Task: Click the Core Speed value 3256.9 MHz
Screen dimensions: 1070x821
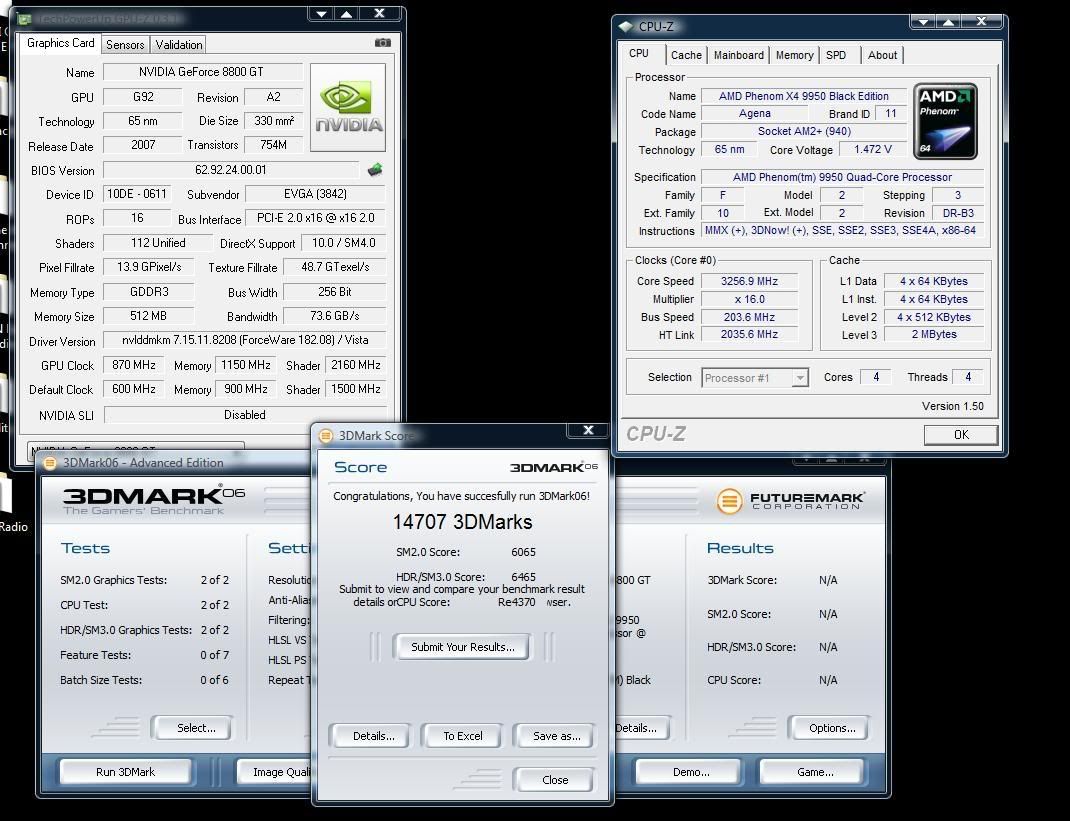Action: pos(749,281)
